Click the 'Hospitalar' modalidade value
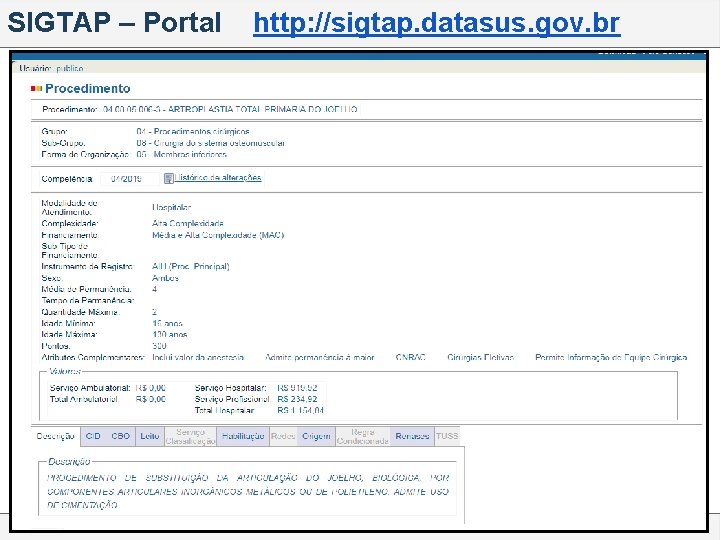The image size is (720, 540). click(171, 208)
